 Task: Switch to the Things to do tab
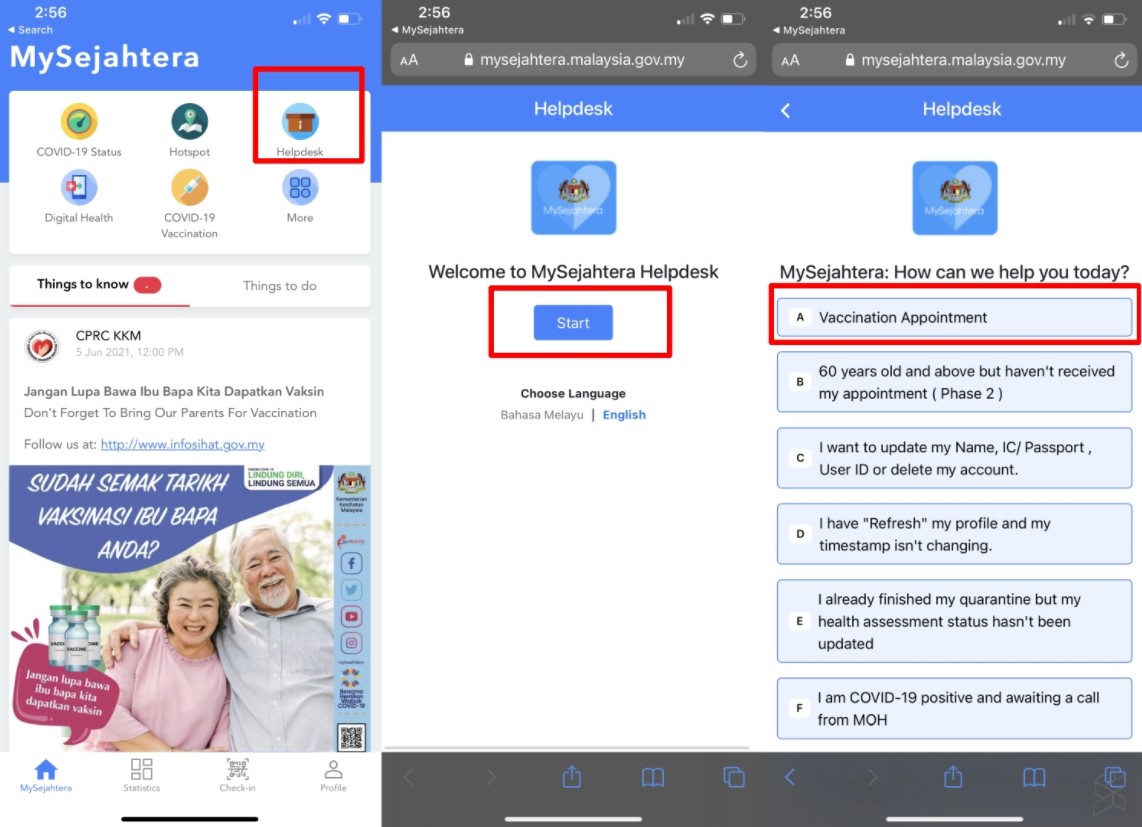click(x=280, y=286)
